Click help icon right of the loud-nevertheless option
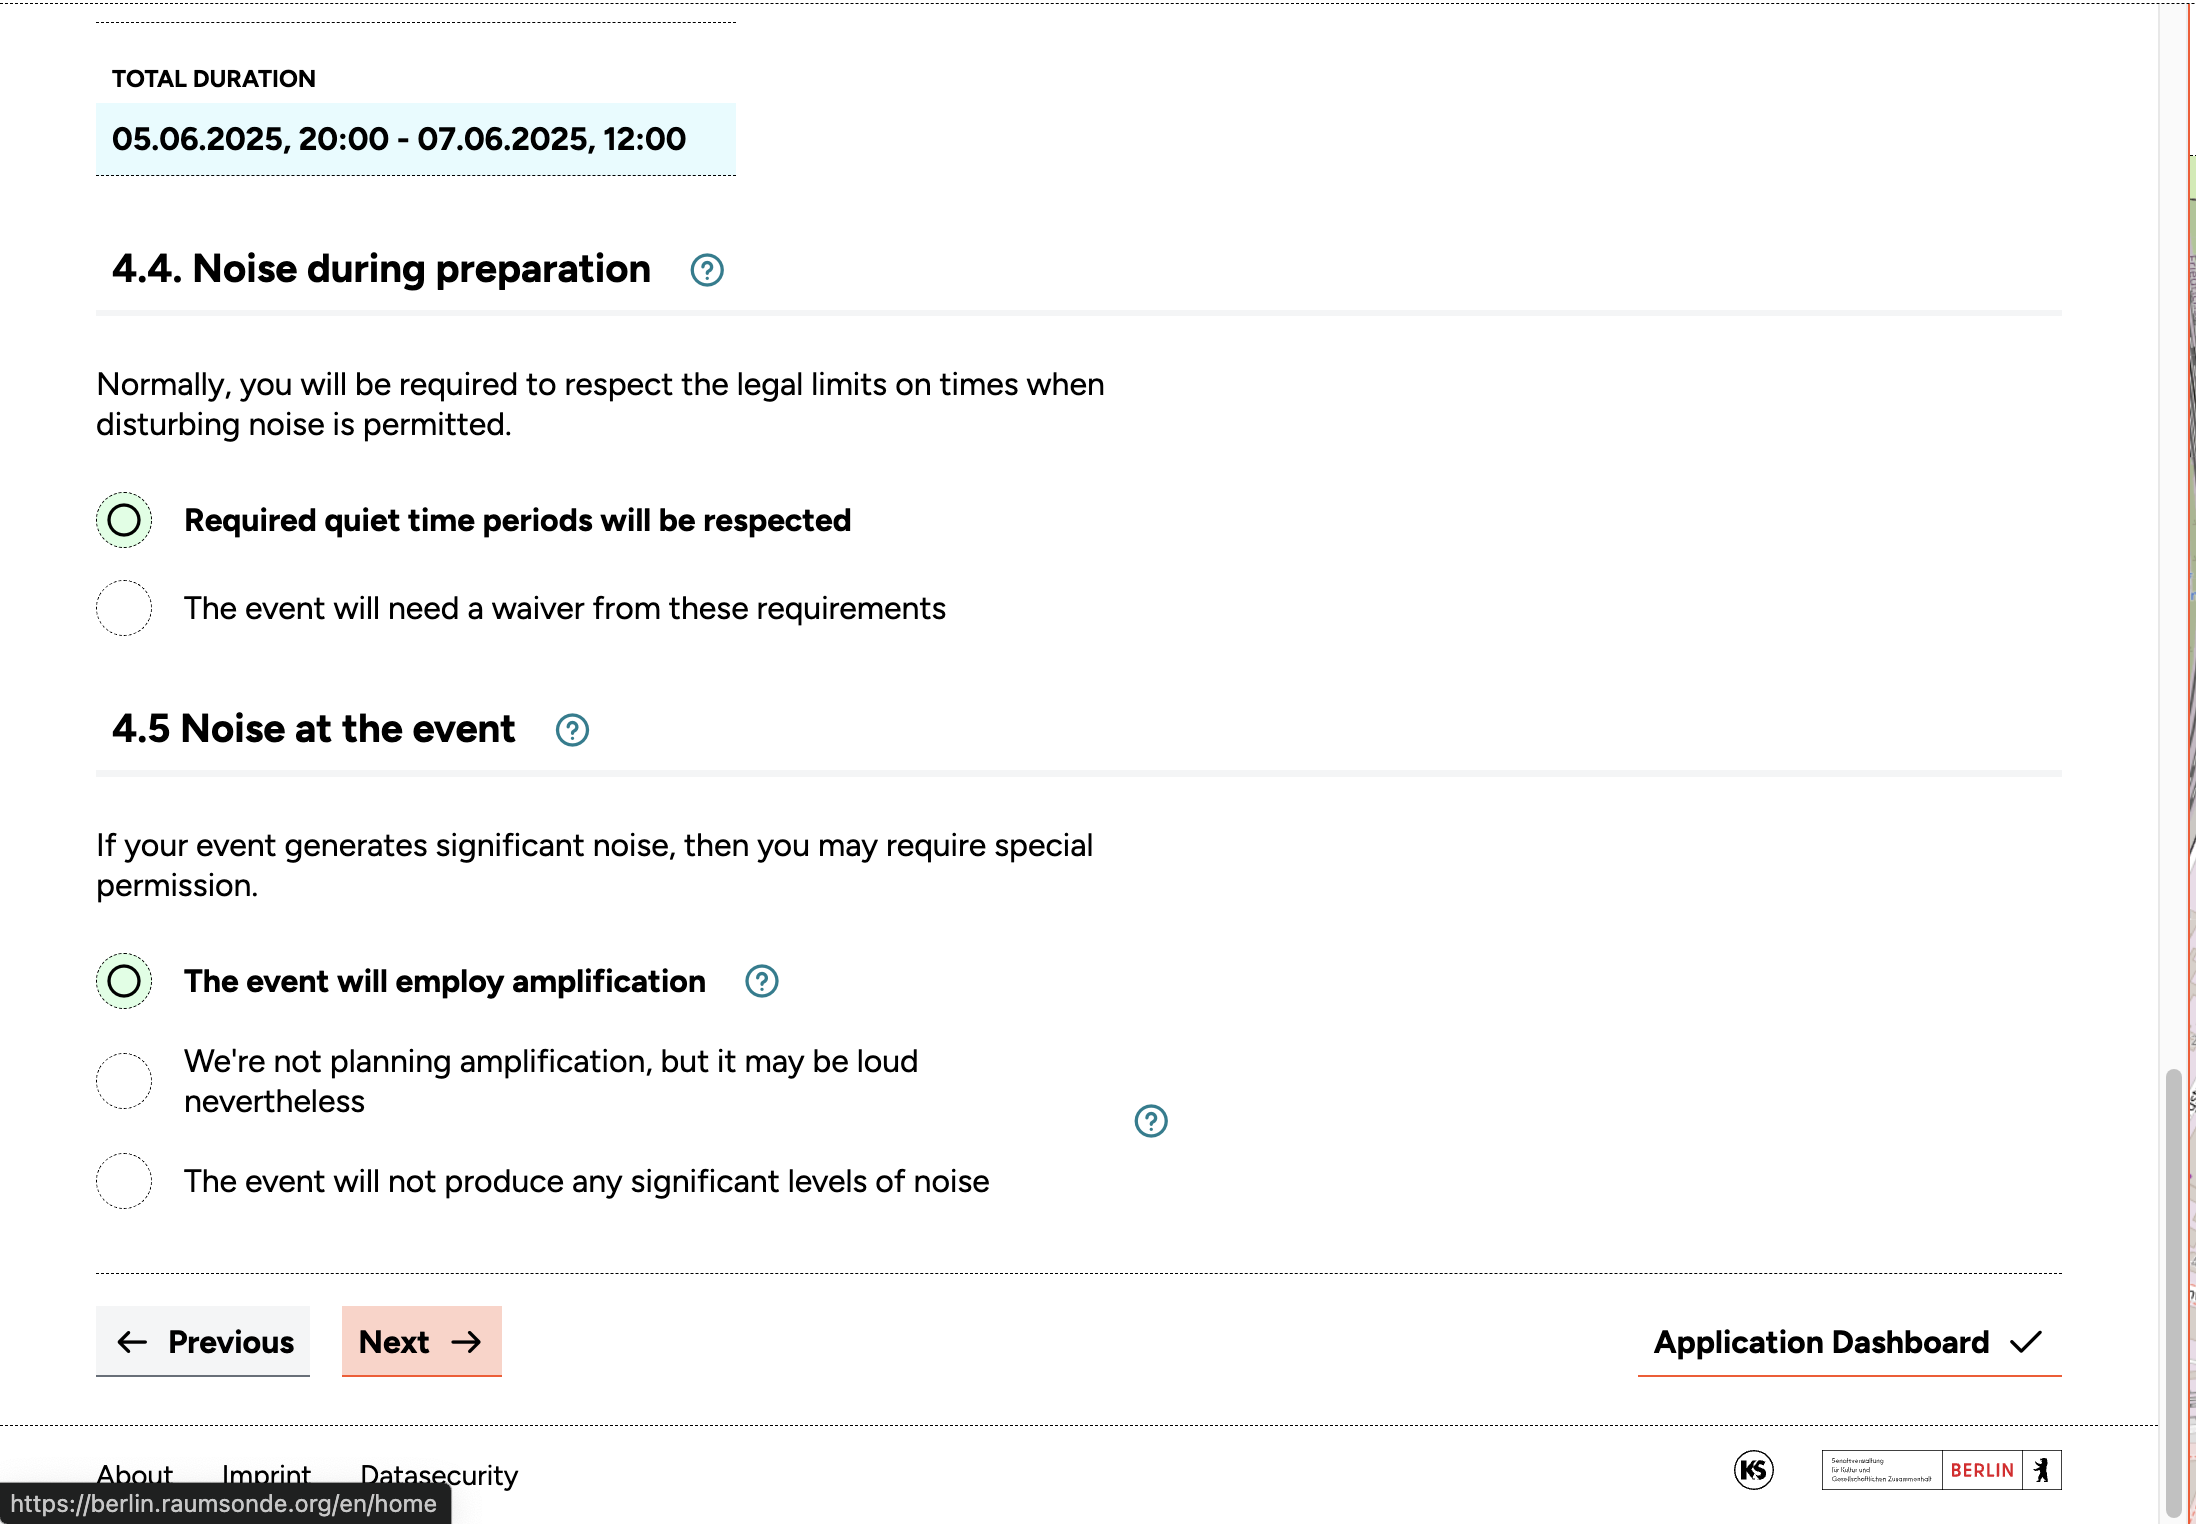 click(1151, 1121)
